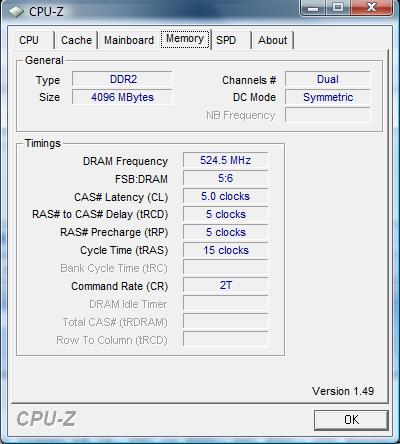Select the Command Rate 2T field

click(226, 286)
